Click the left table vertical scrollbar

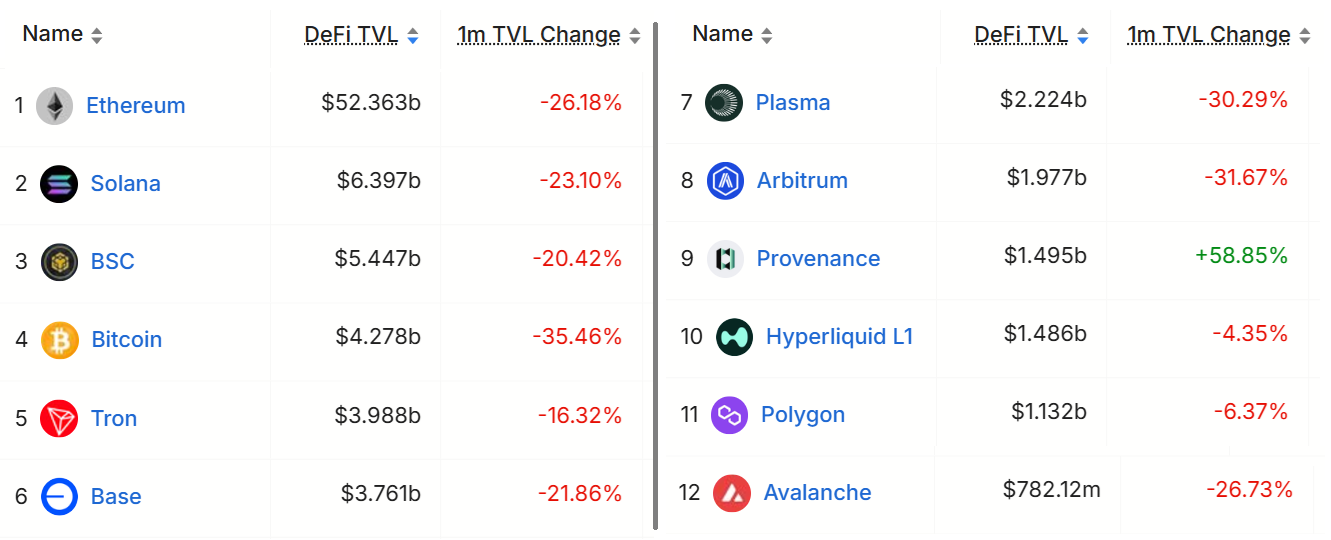(656, 270)
